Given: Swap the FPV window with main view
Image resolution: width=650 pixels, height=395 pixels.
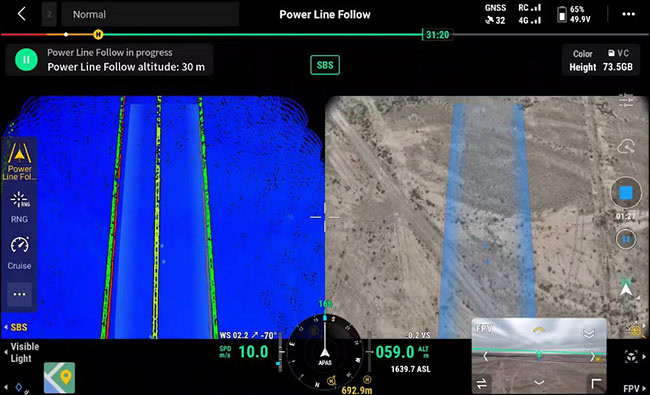Looking at the screenshot, I should tap(482, 384).
